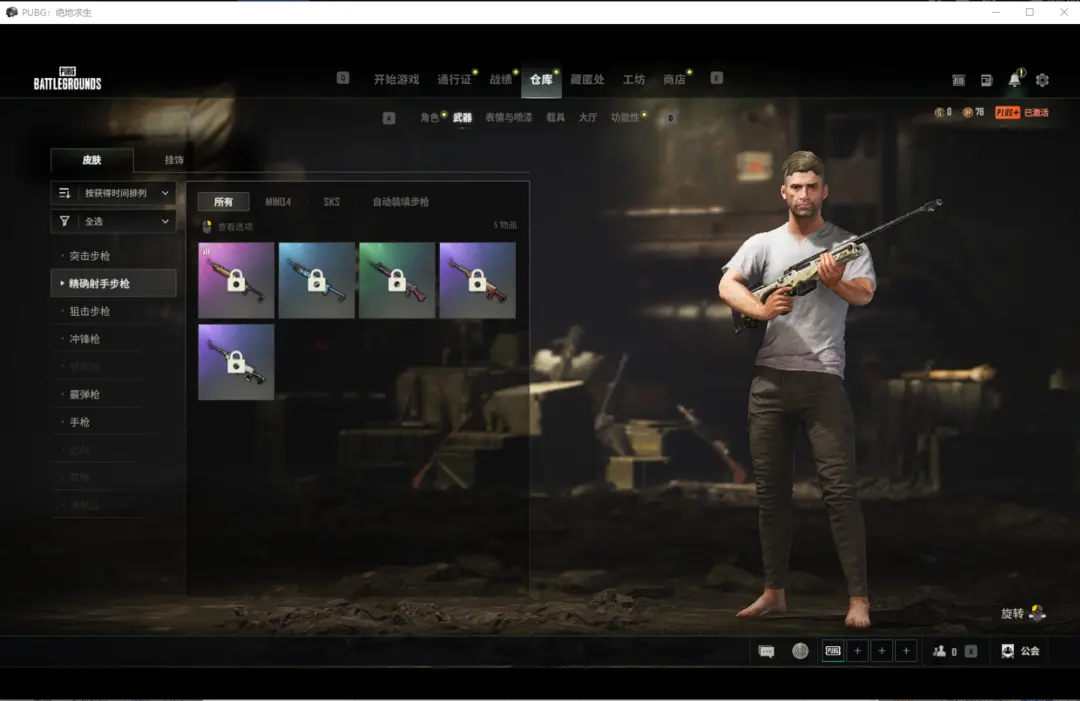This screenshot has height=701, width=1080.
Task: Click the first plus slot to invite teammate
Action: (858, 651)
